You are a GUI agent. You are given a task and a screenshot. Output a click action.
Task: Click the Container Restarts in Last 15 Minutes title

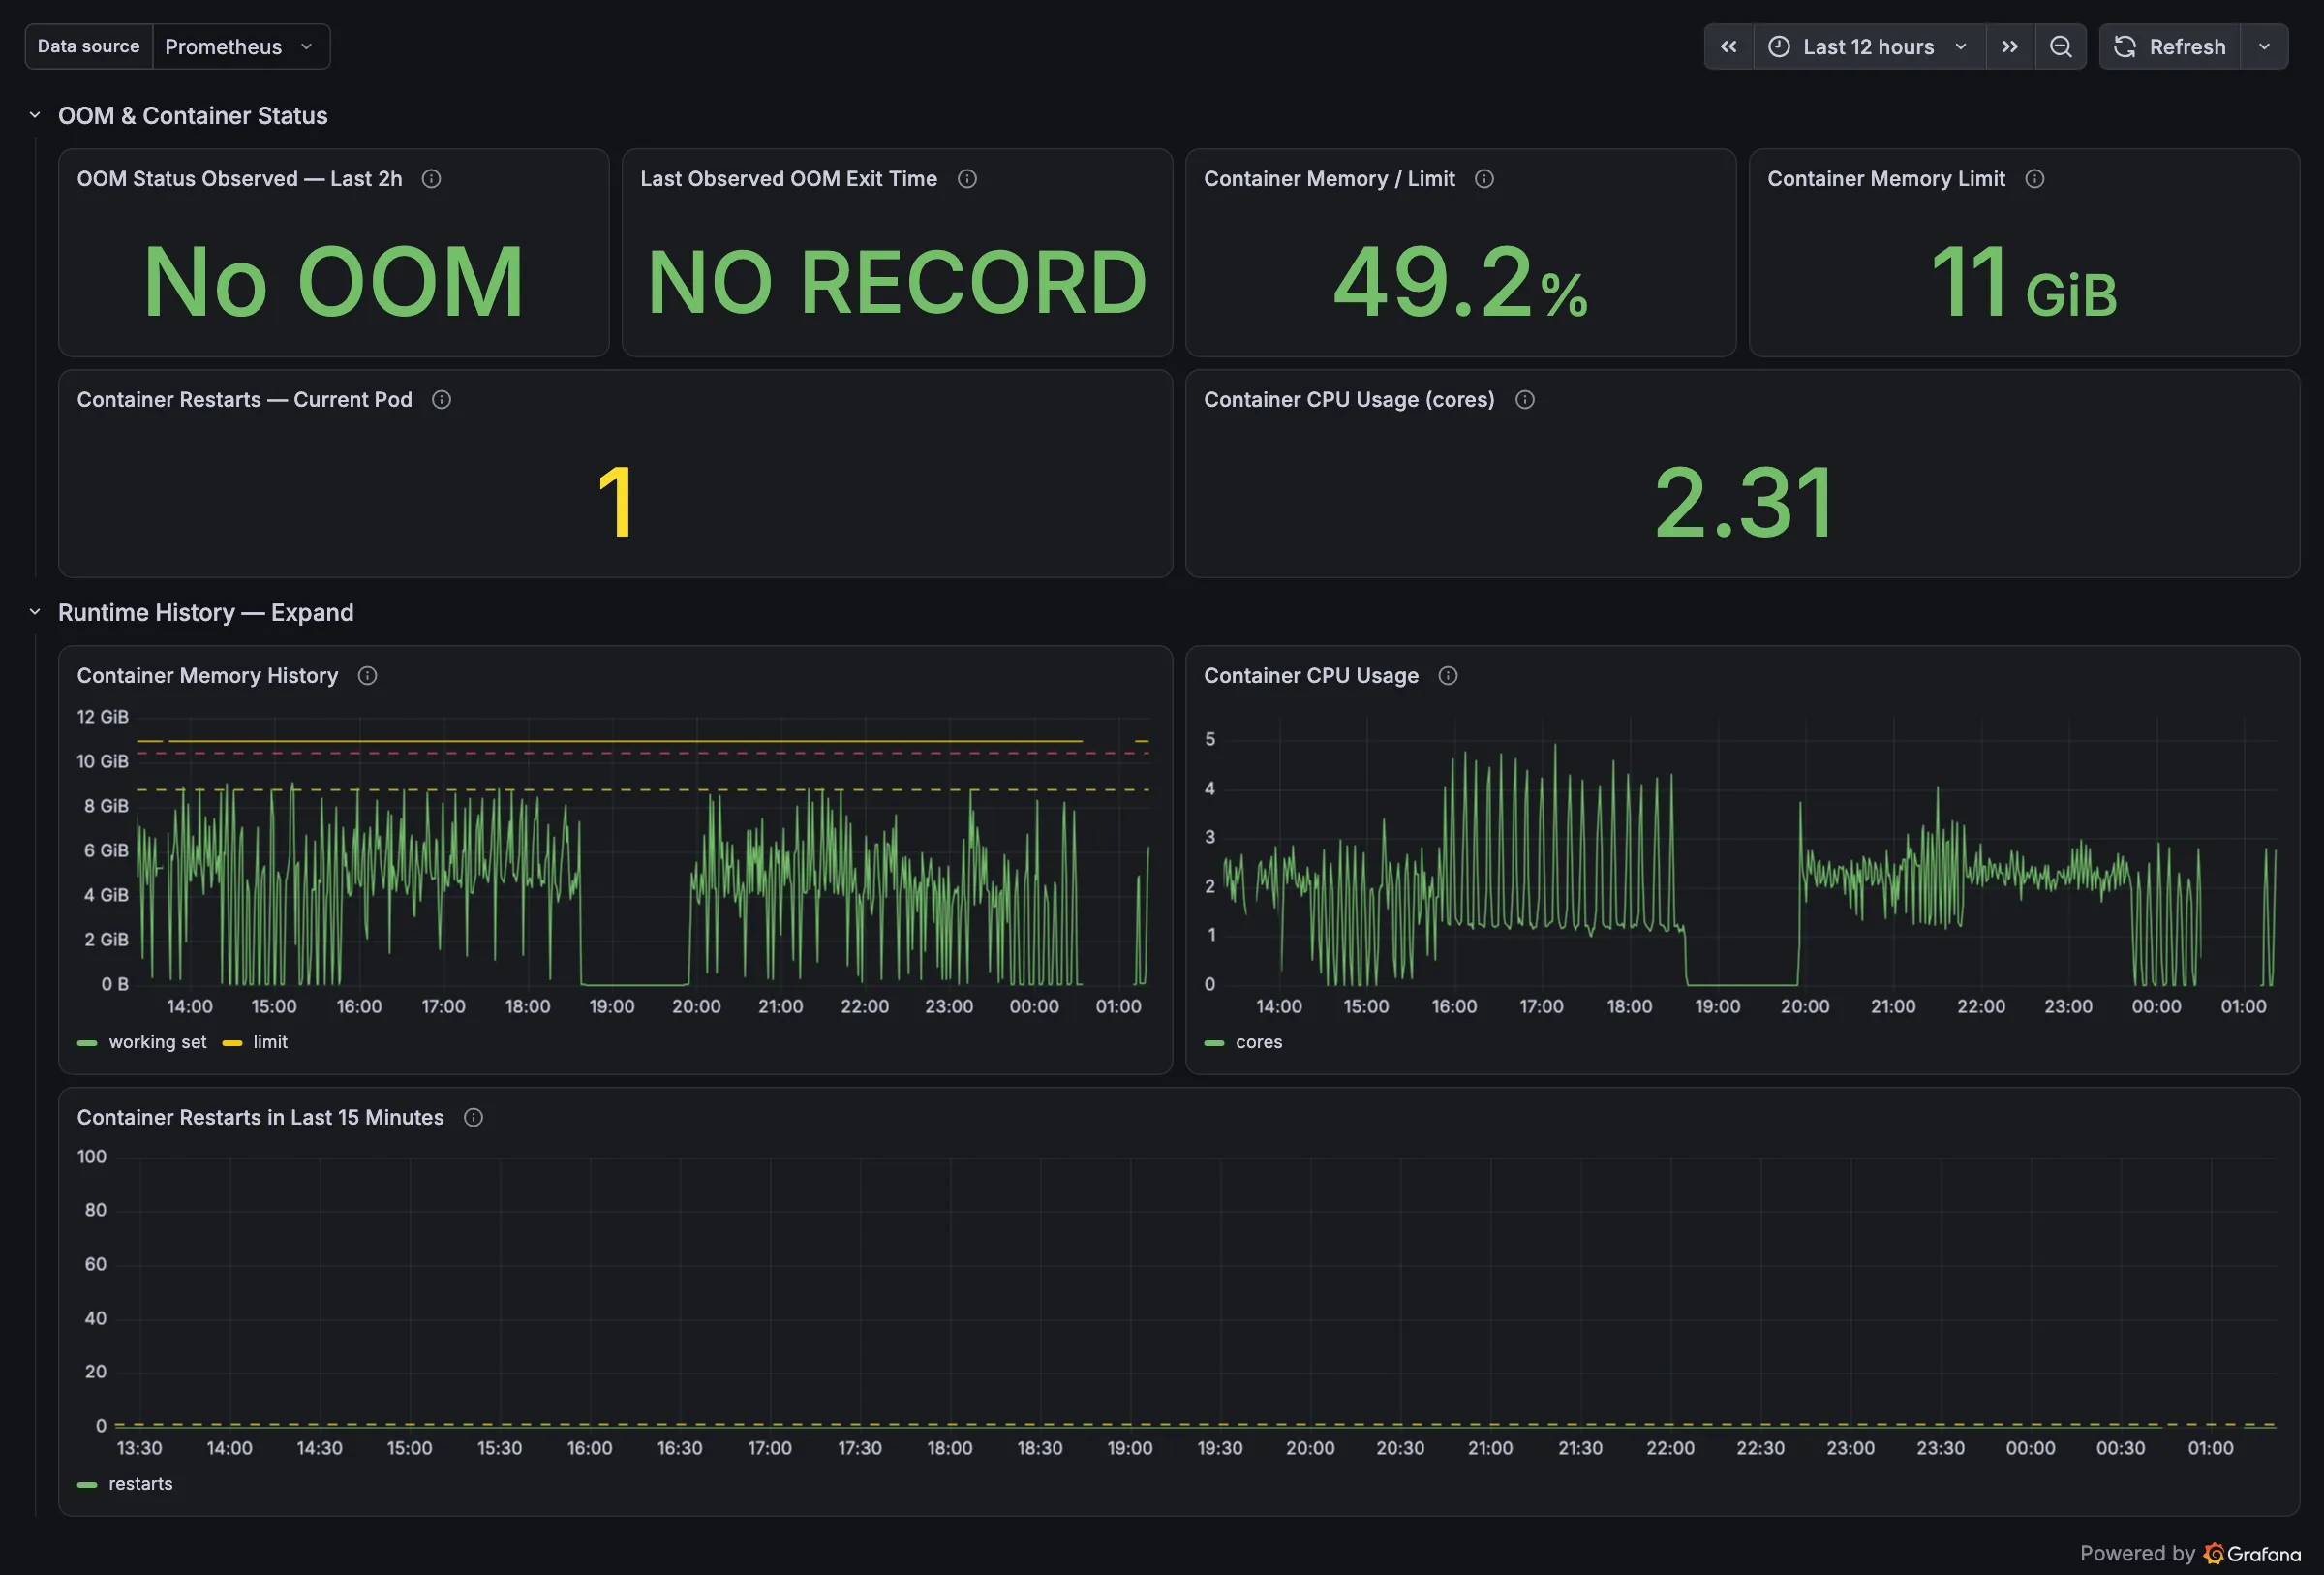[x=260, y=1118]
